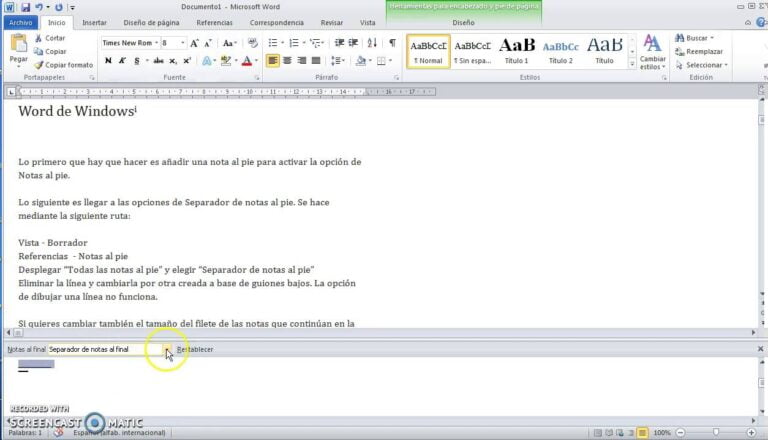
Task: Activate Copiar formato painter
Action: [x=63, y=65]
